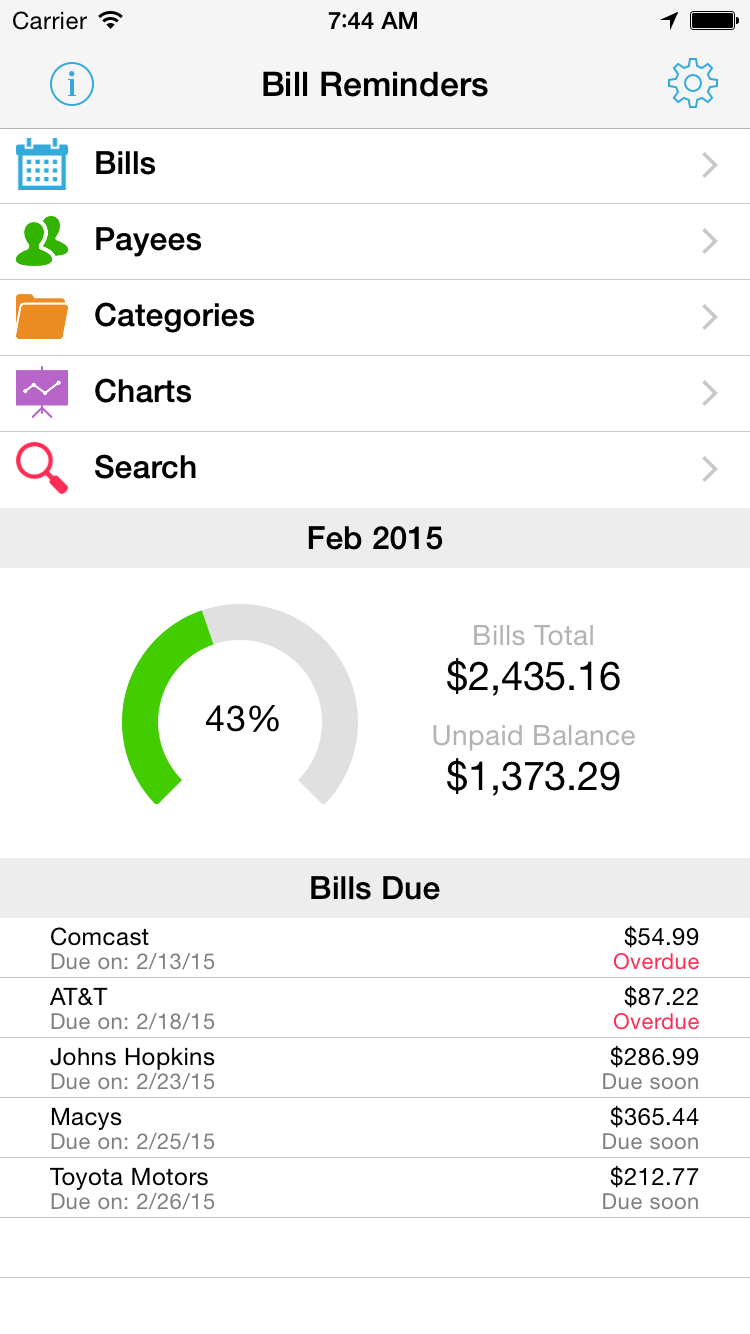750x1334 pixels.
Task: Tap the blue calendar Bills icon
Action: coord(42,165)
